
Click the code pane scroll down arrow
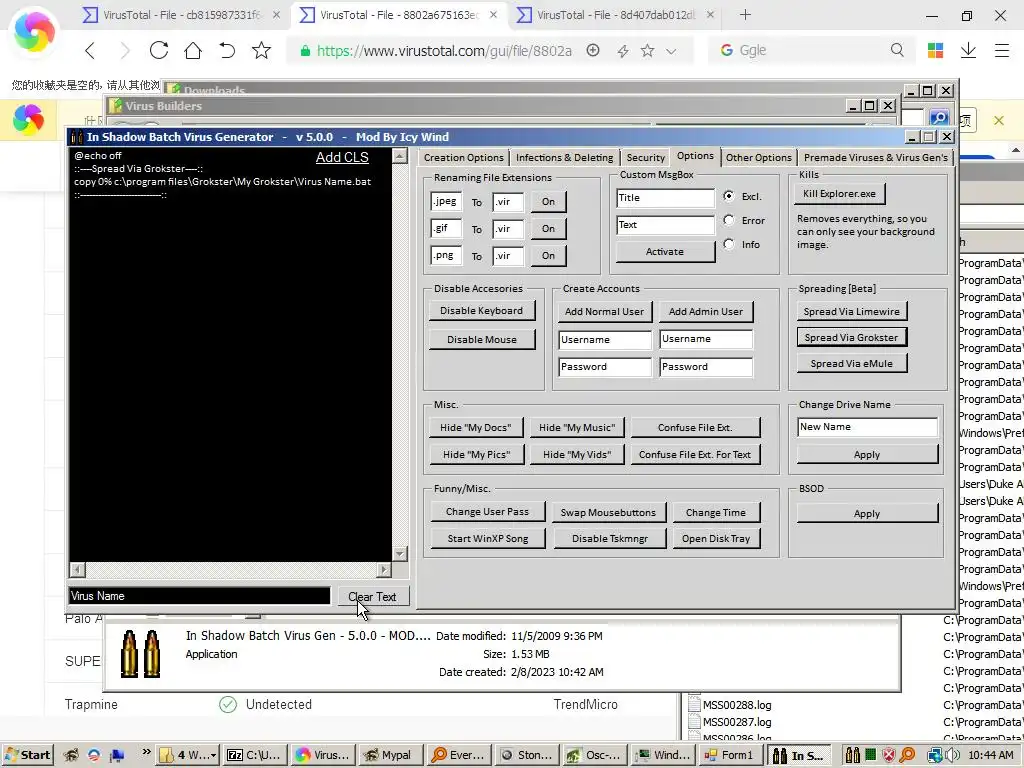click(x=400, y=554)
